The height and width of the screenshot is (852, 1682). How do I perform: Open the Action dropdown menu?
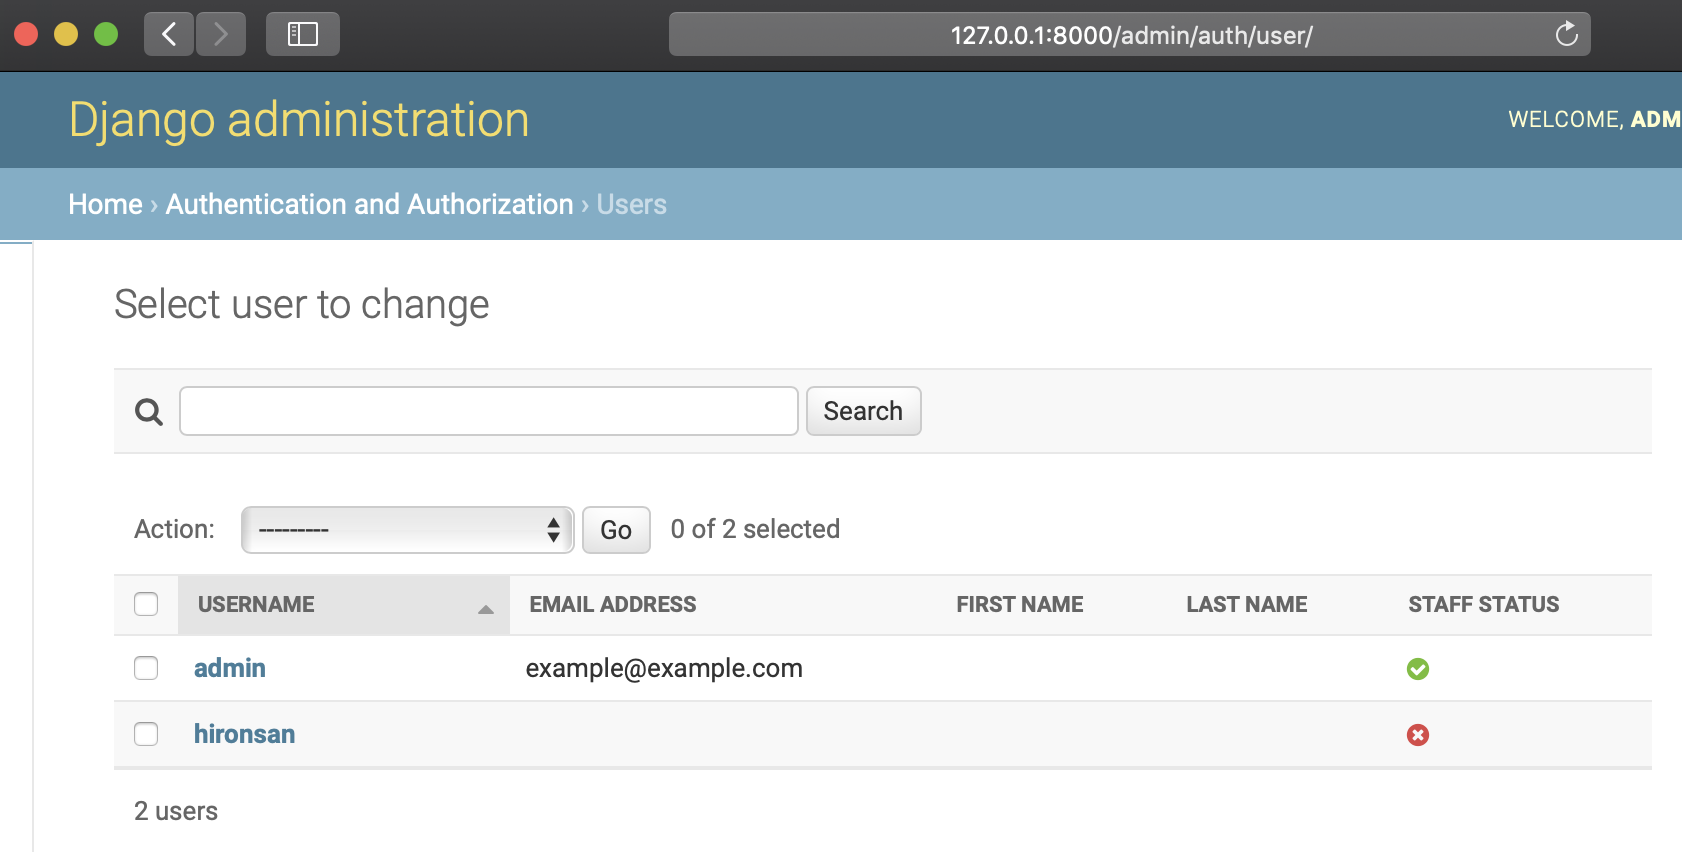click(408, 530)
